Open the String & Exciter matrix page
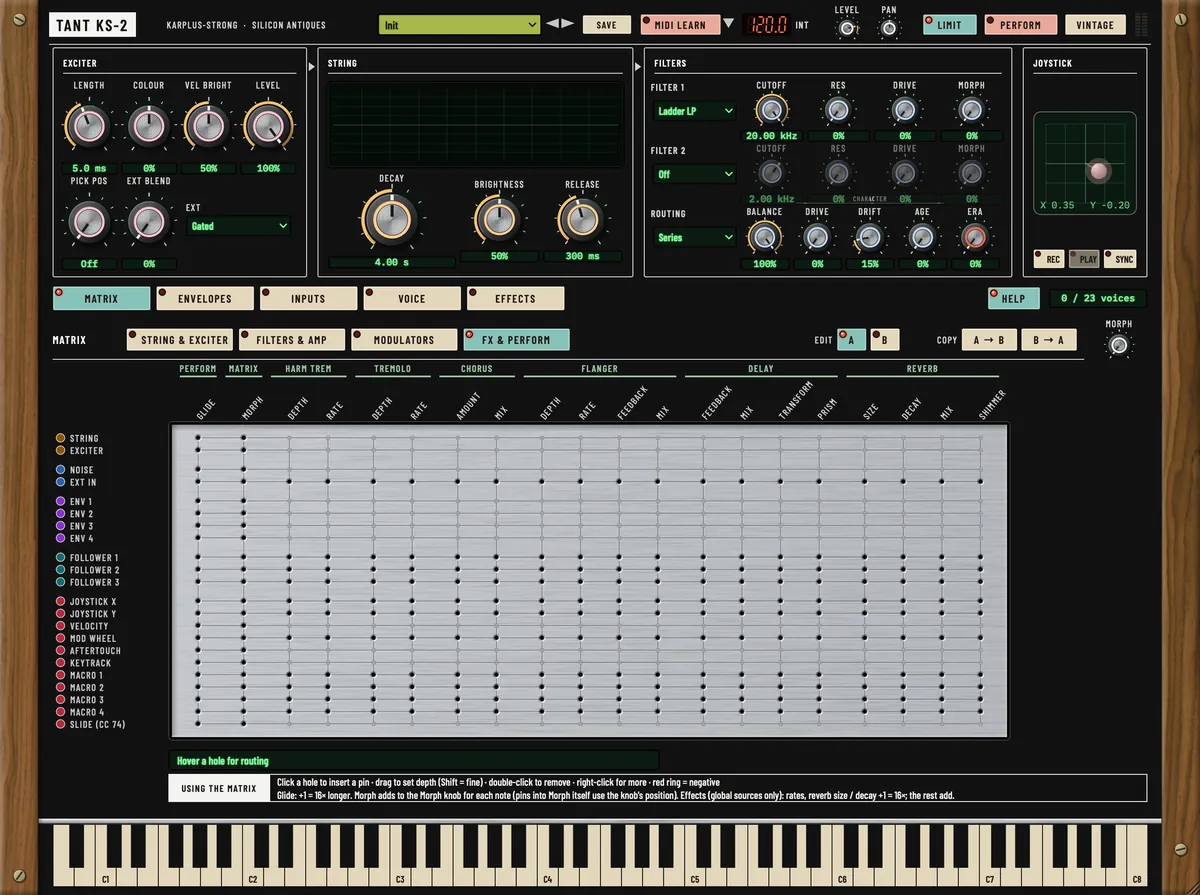The height and width of the screenshot is (895, 1200). pos(180,340)
